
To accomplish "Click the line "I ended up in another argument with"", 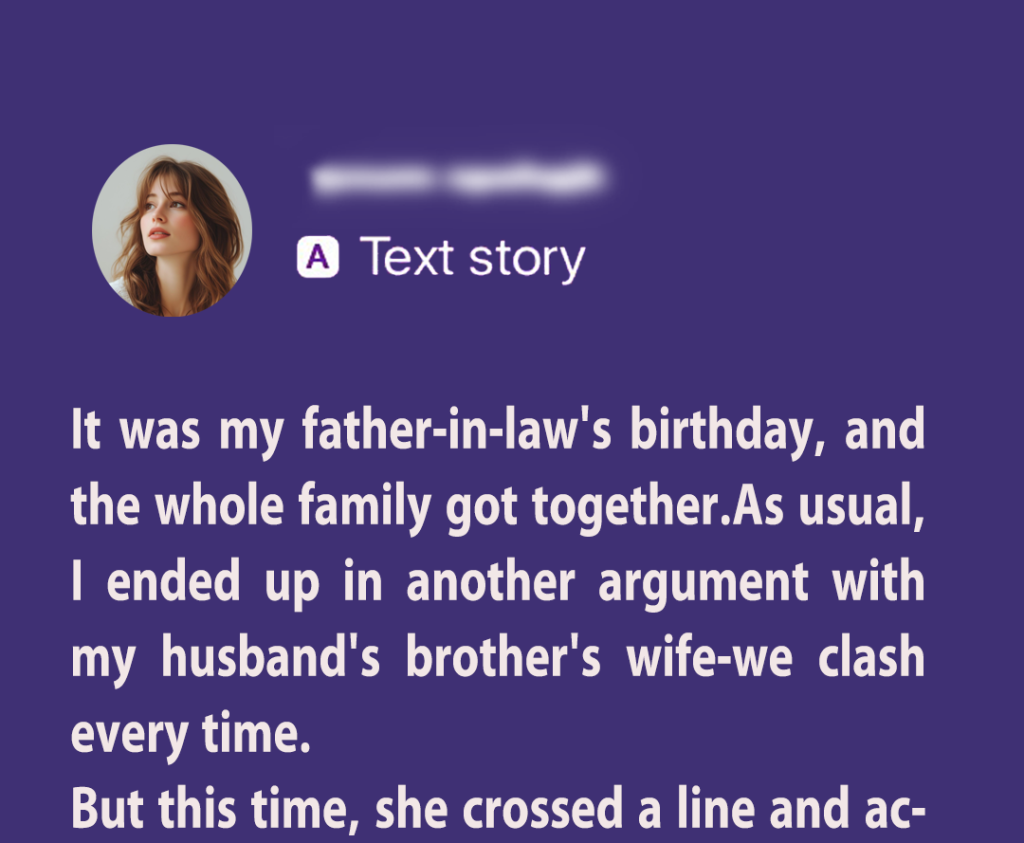I will [497, 583].
